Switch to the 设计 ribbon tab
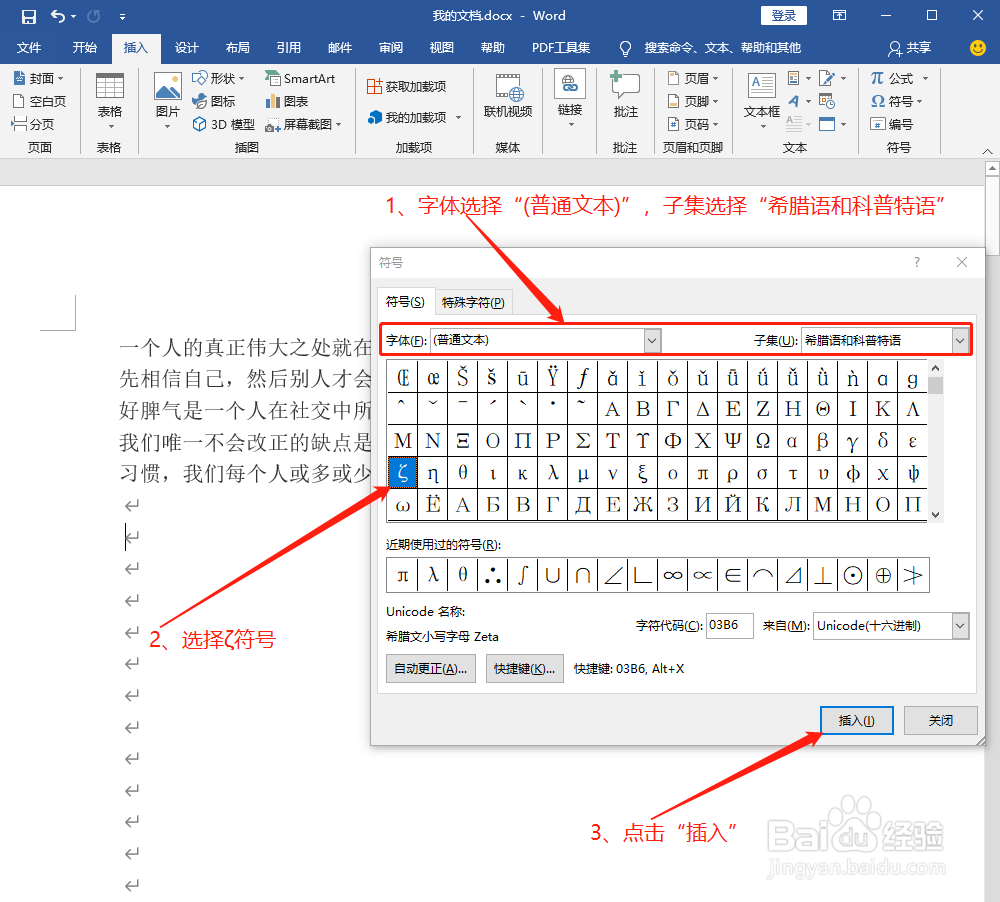 [186, 48]
